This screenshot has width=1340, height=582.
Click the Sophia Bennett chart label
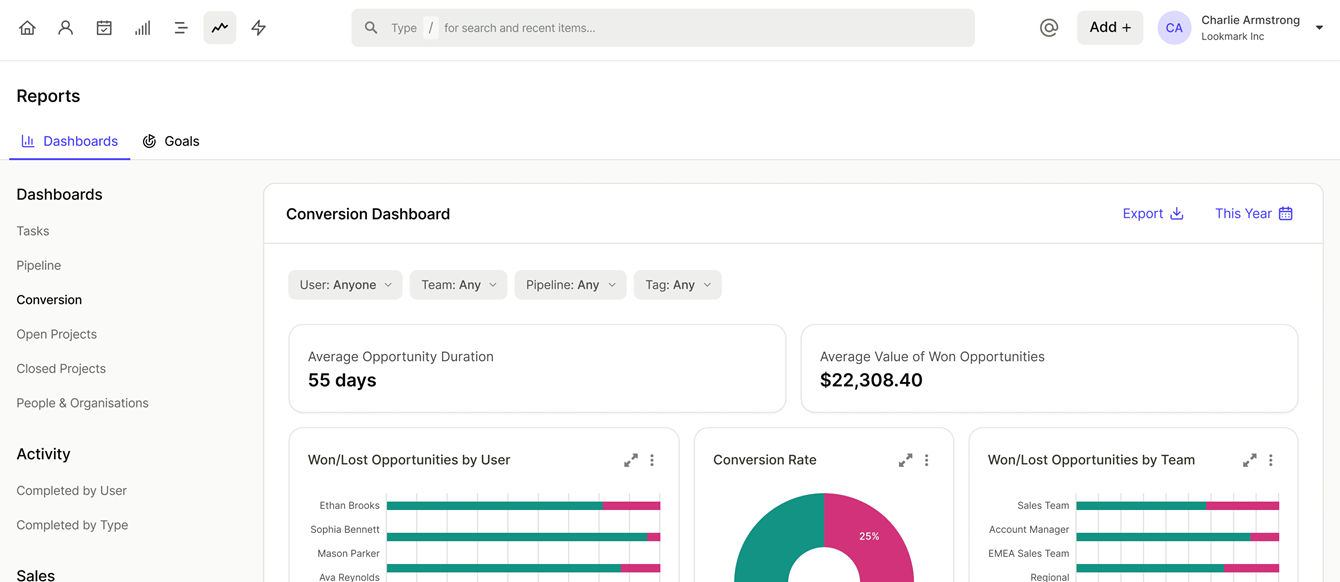(345, 530)
